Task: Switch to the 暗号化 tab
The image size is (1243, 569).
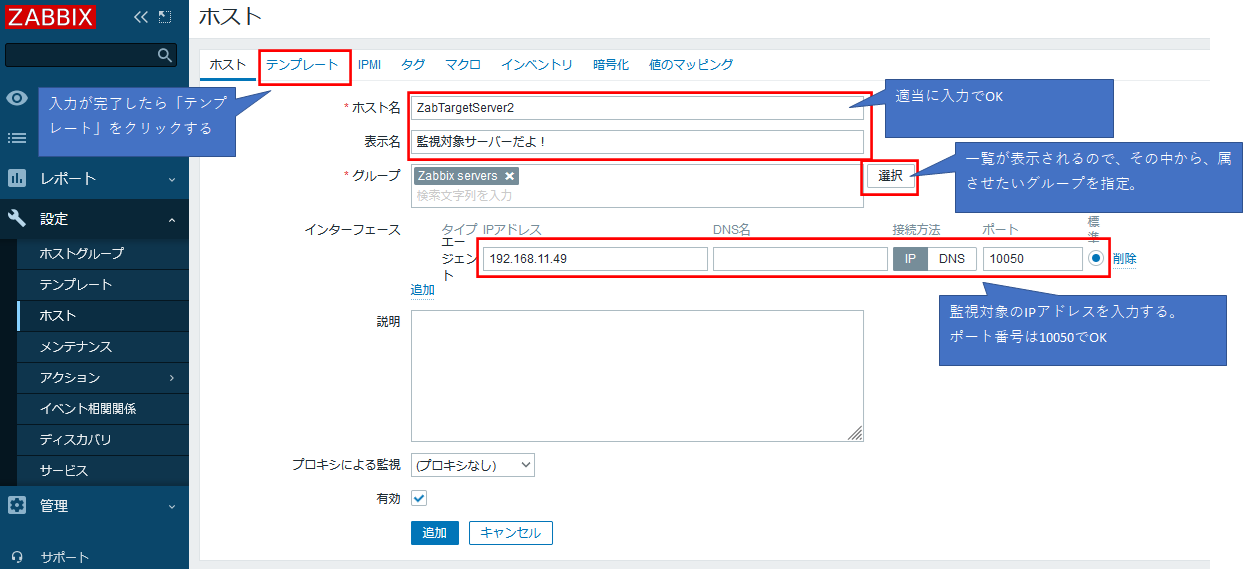Action: [x=611, y=65]
